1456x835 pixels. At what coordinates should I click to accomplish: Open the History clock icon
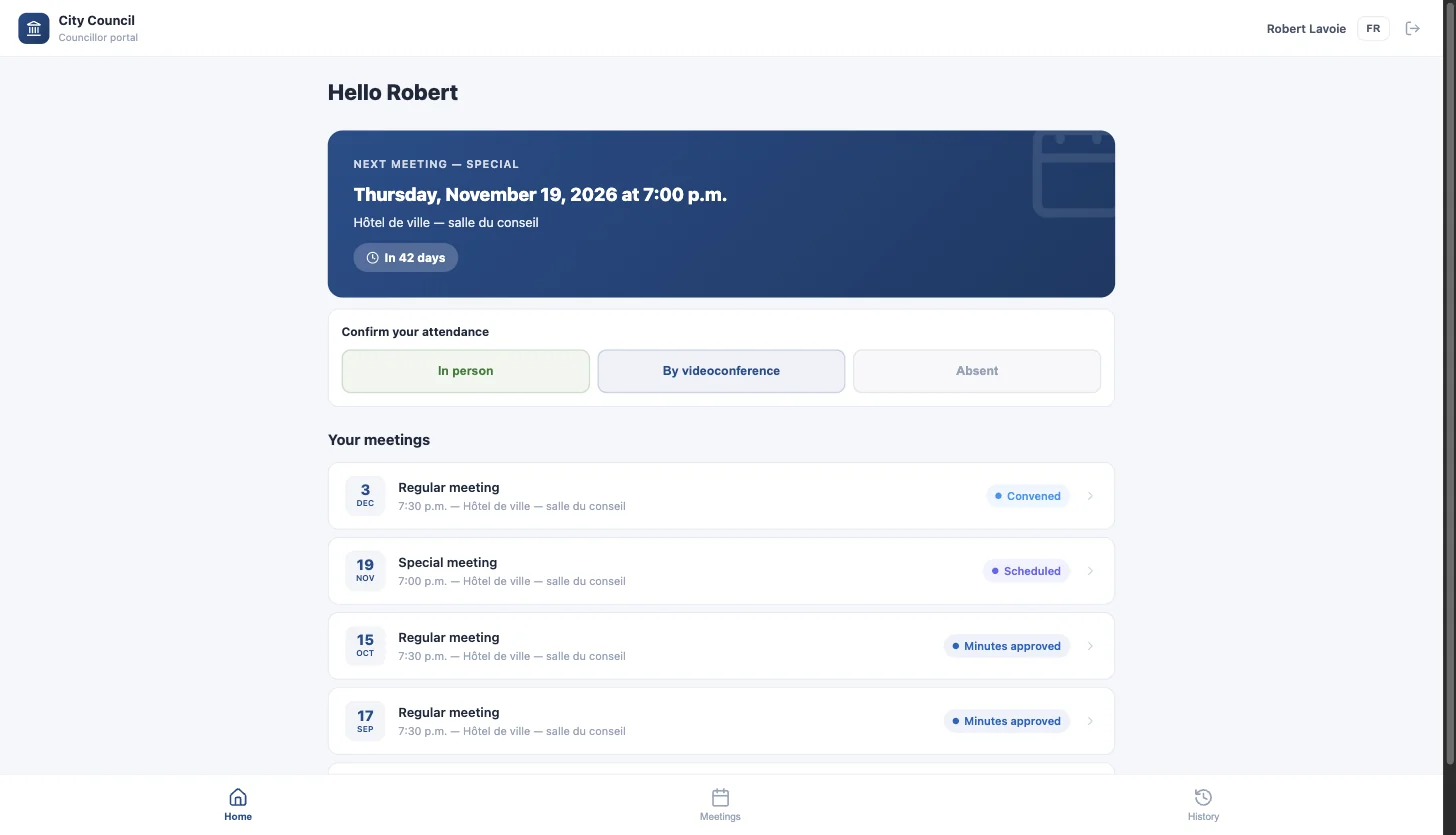click(x=1203, y=797)
